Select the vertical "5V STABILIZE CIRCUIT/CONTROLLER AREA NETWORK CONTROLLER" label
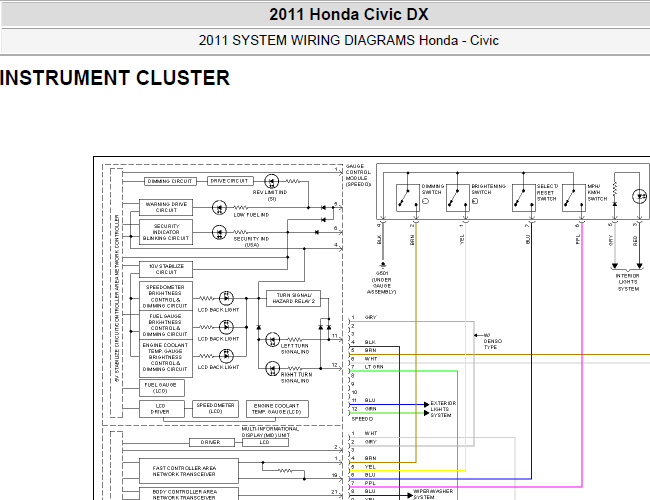 tap(117, 298)
